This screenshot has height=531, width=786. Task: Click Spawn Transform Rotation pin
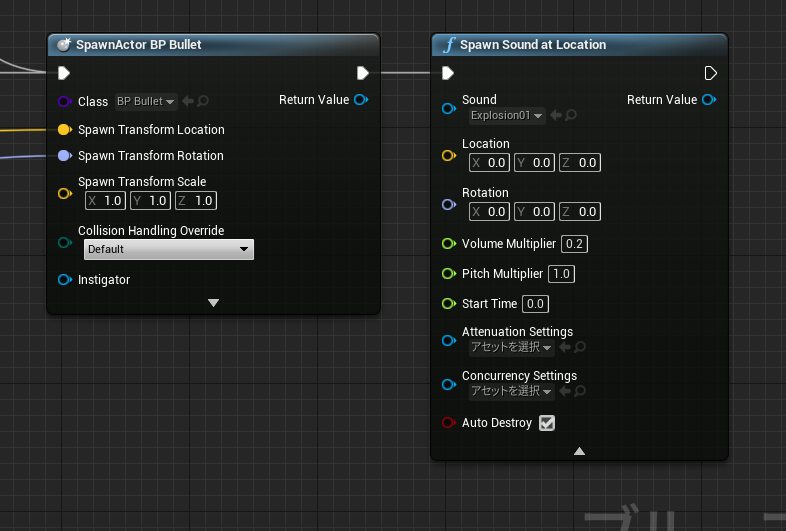click(x=65, y=155)
